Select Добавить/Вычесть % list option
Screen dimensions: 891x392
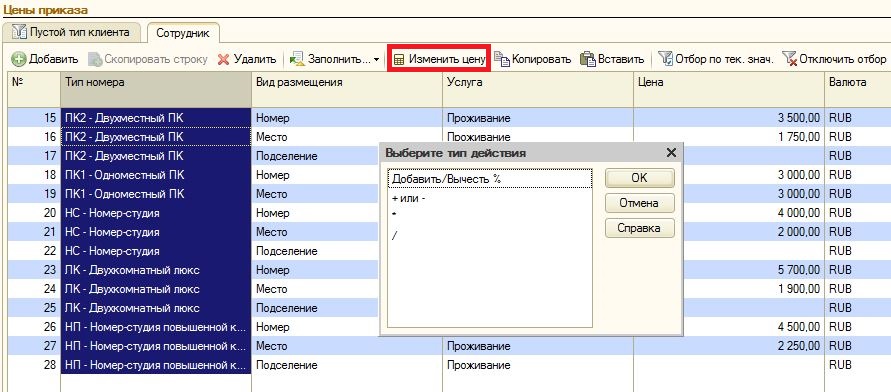click(490, 179)
